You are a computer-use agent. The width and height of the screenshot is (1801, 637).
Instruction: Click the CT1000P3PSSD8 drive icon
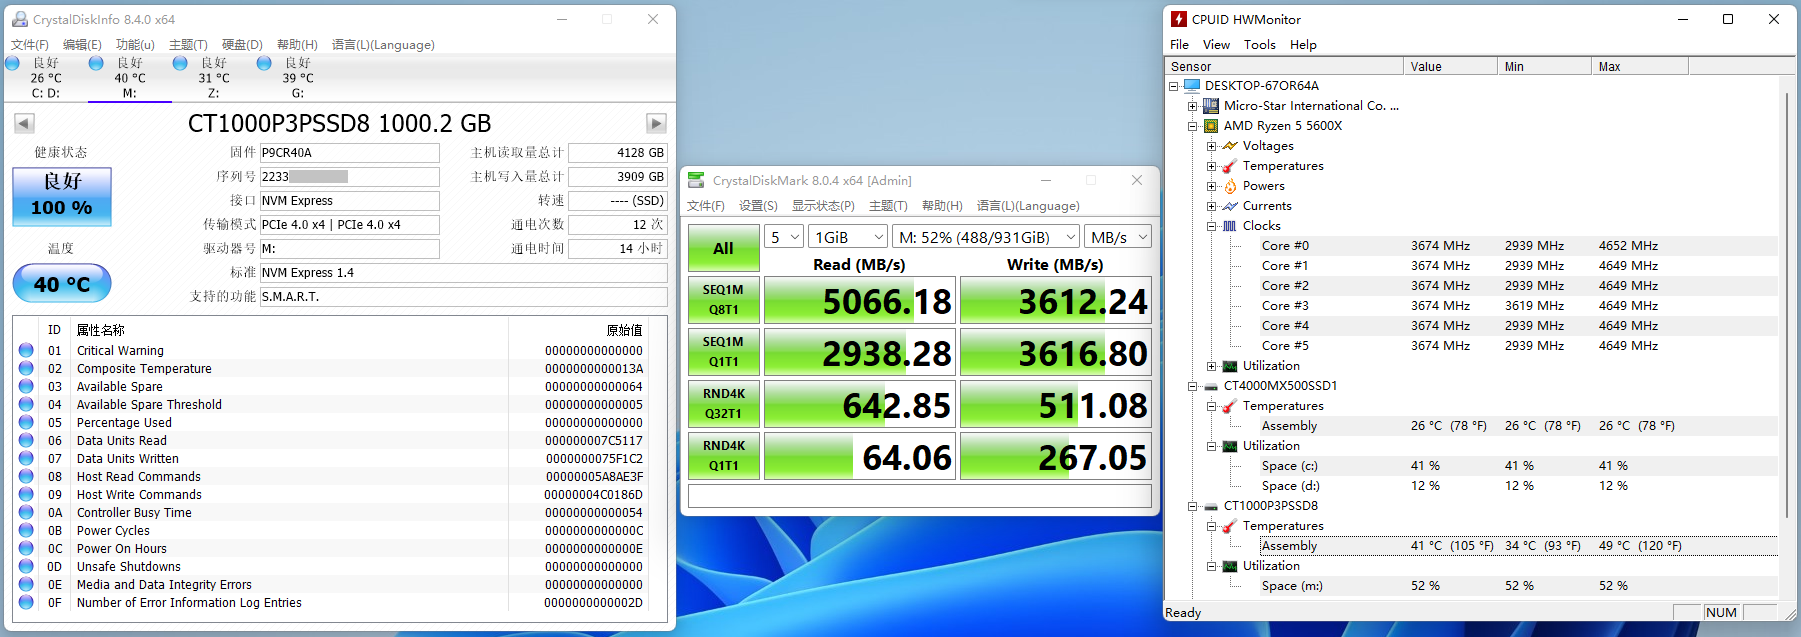[1211, 506]
